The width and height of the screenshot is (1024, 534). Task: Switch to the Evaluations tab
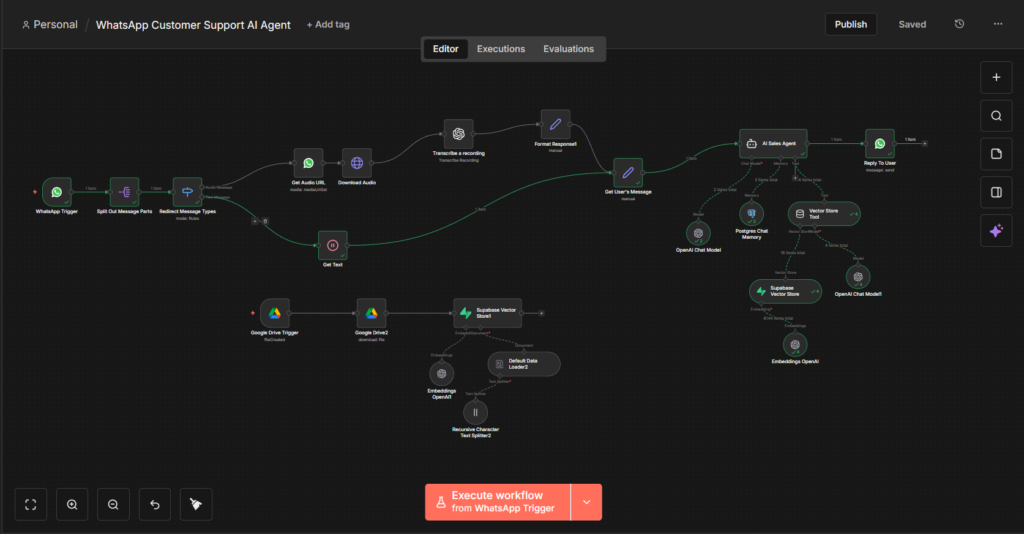[x=568, y=49]
